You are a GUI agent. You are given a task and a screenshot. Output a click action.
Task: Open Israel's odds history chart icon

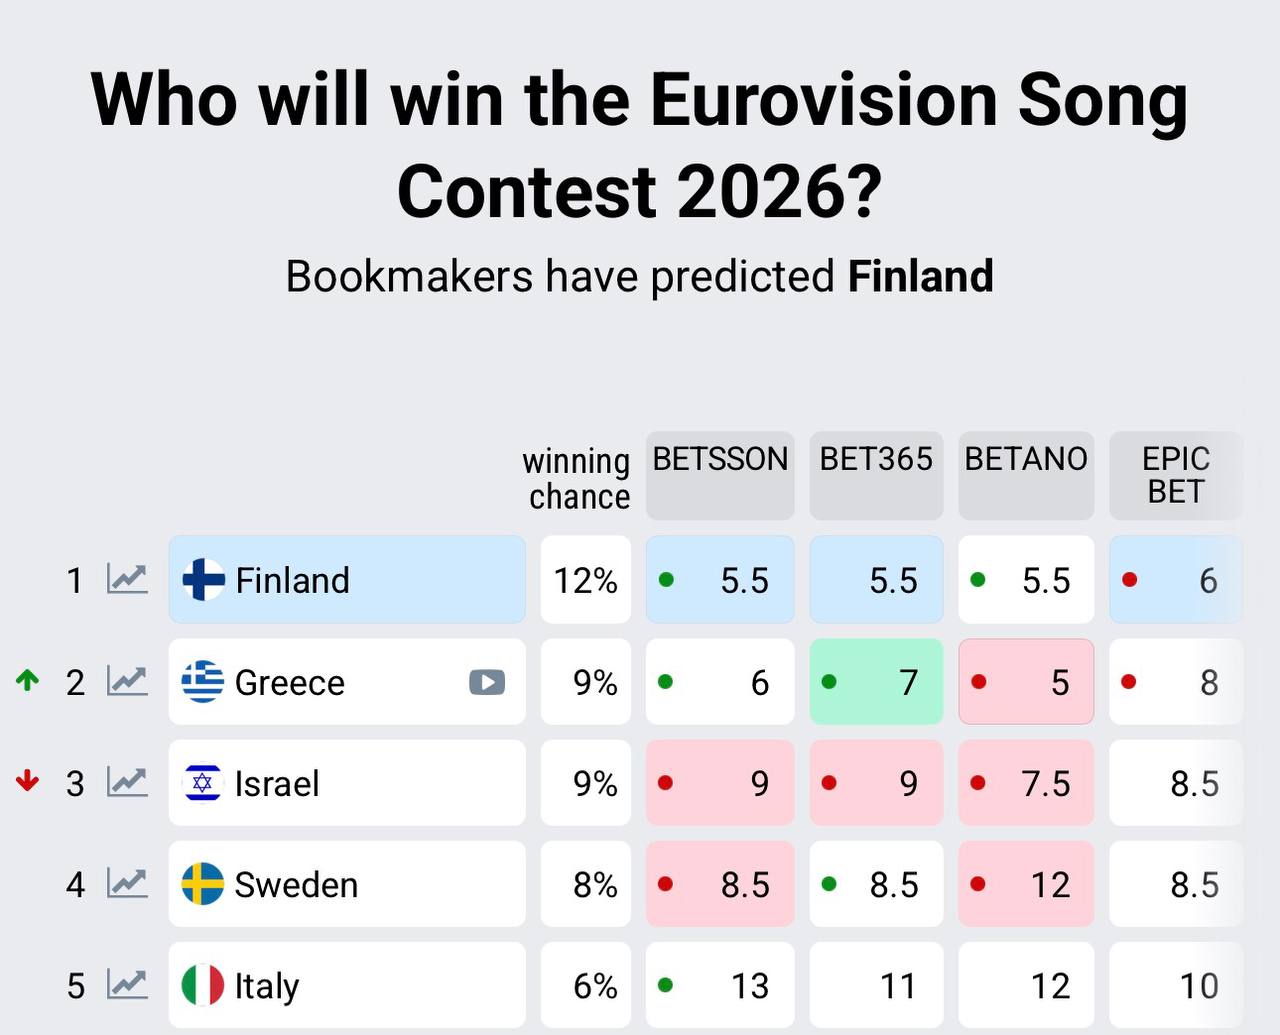click(x=127, y=782)
